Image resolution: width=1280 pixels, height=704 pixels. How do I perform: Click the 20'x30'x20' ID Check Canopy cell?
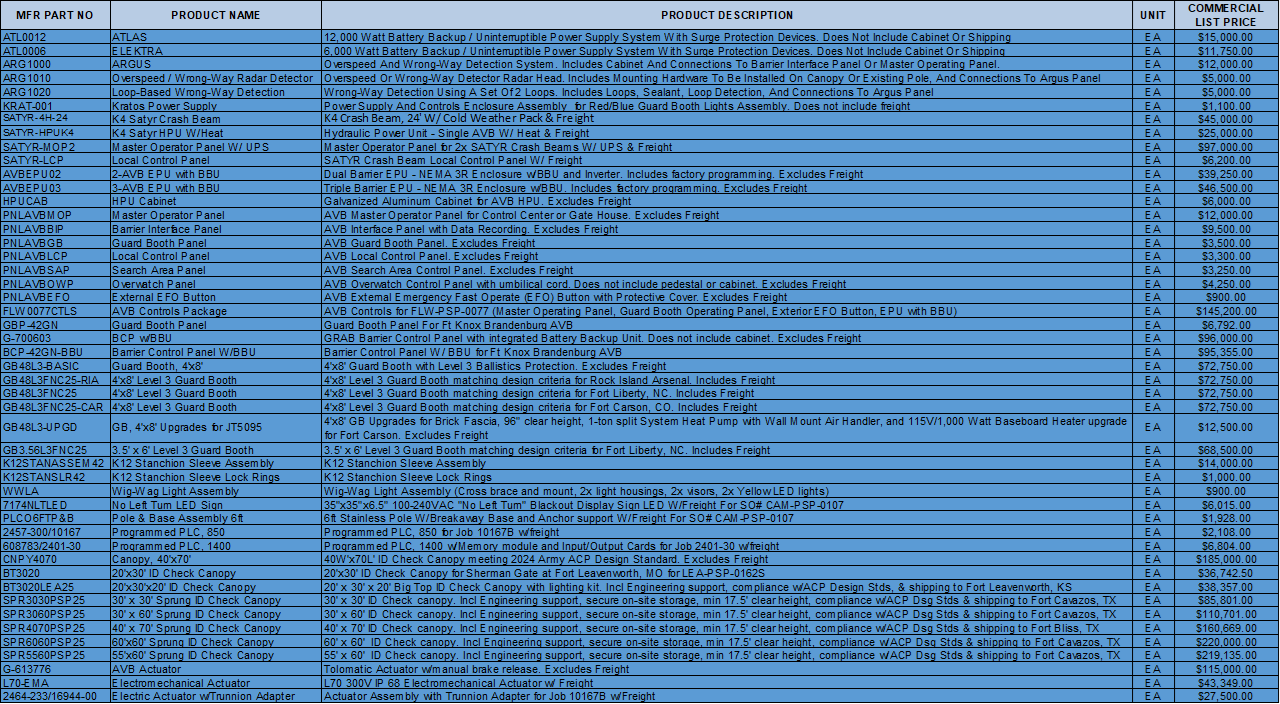tap(215, 587)
